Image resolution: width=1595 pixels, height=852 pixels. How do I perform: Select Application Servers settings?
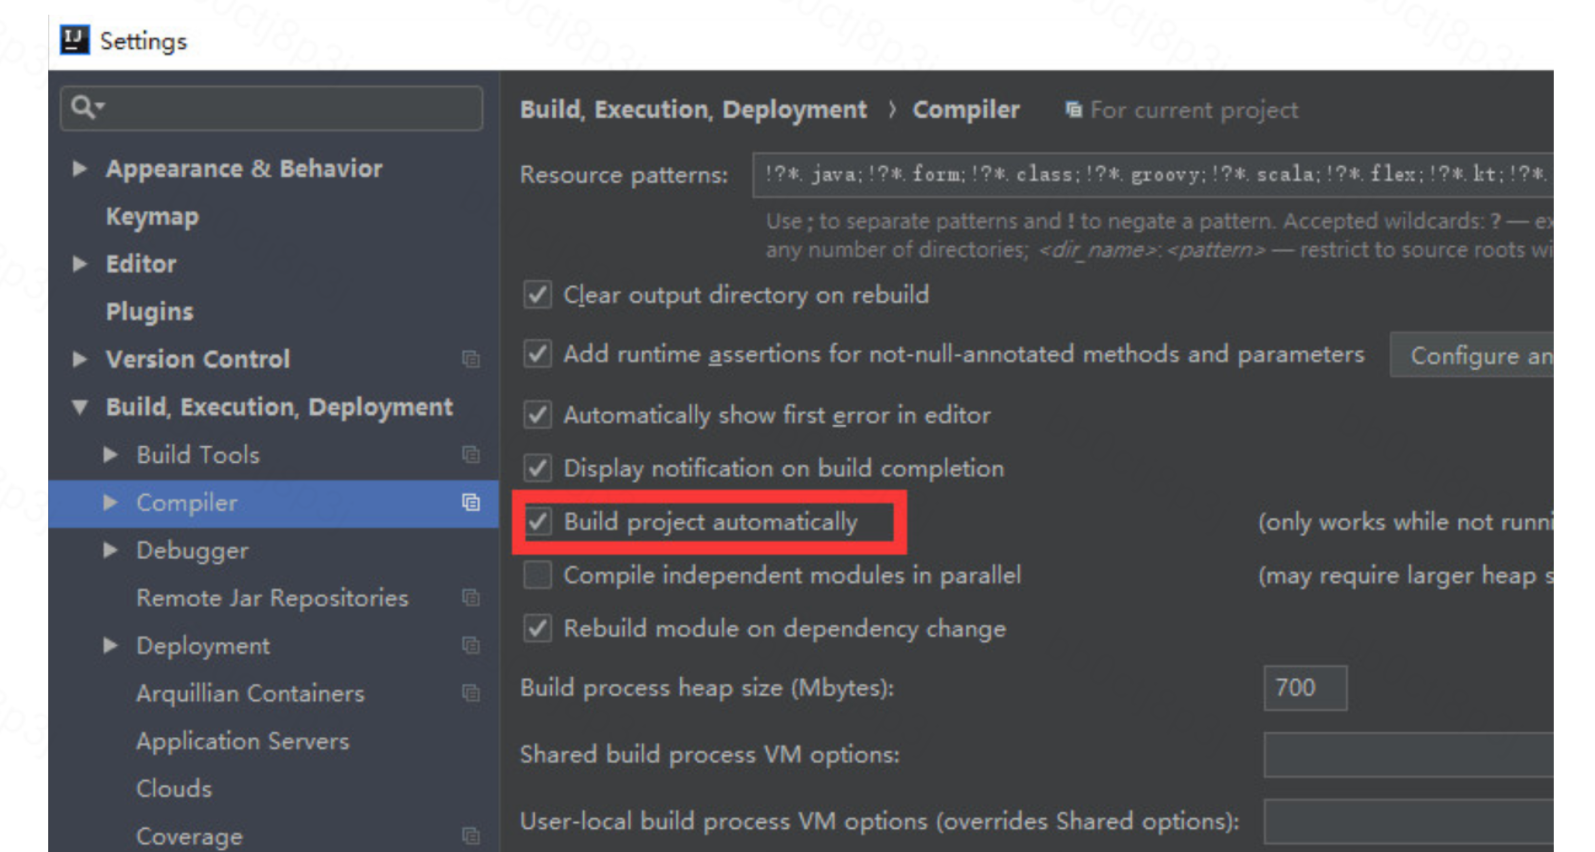pyautogui.click(x=243, y=741)
